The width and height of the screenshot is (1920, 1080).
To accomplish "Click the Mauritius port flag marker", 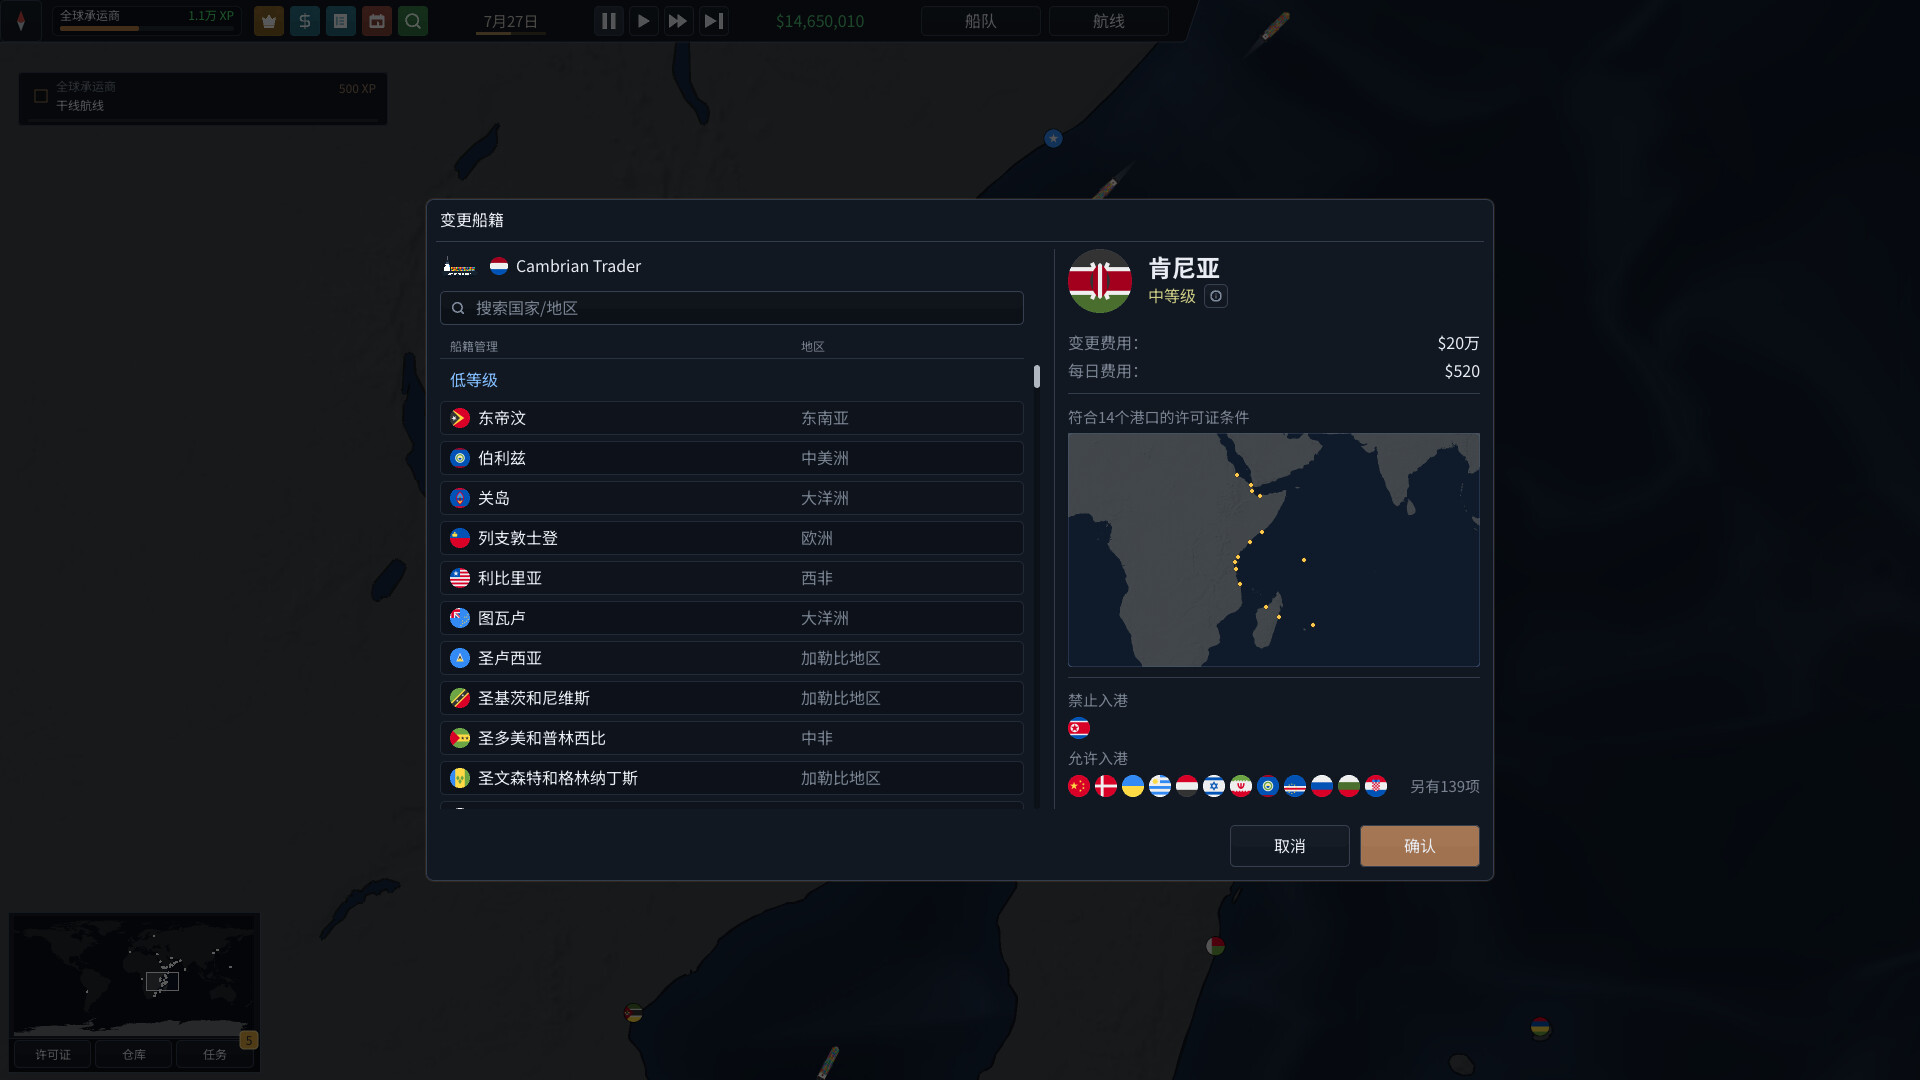I will click(1540, 1027).
